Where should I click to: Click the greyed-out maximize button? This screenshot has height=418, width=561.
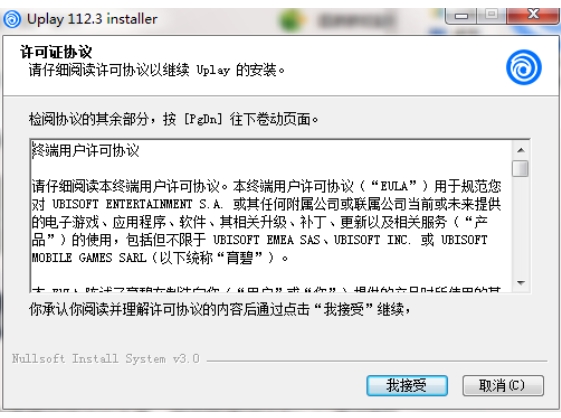pos(491,15)
